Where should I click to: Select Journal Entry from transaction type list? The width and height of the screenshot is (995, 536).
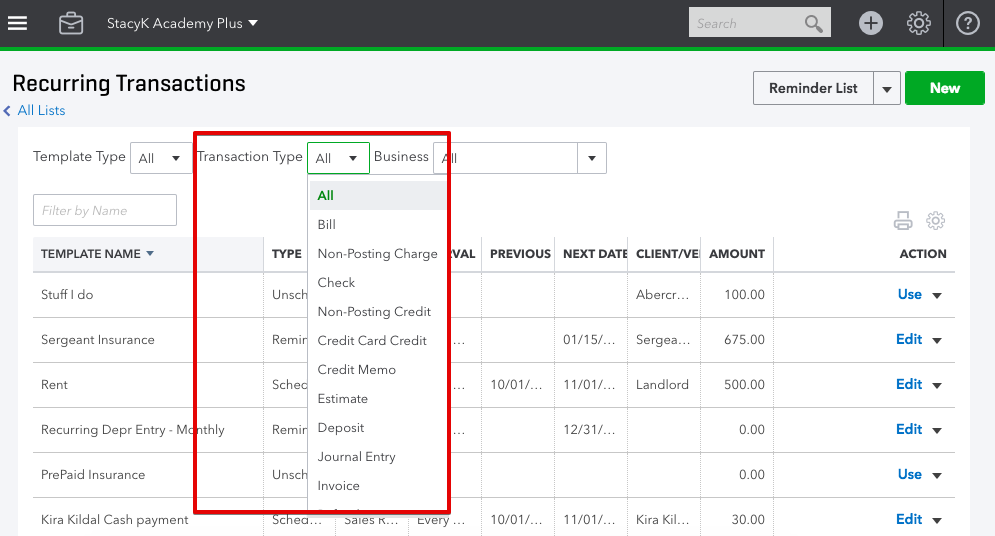pyautogui.click(x=356, y=457)
